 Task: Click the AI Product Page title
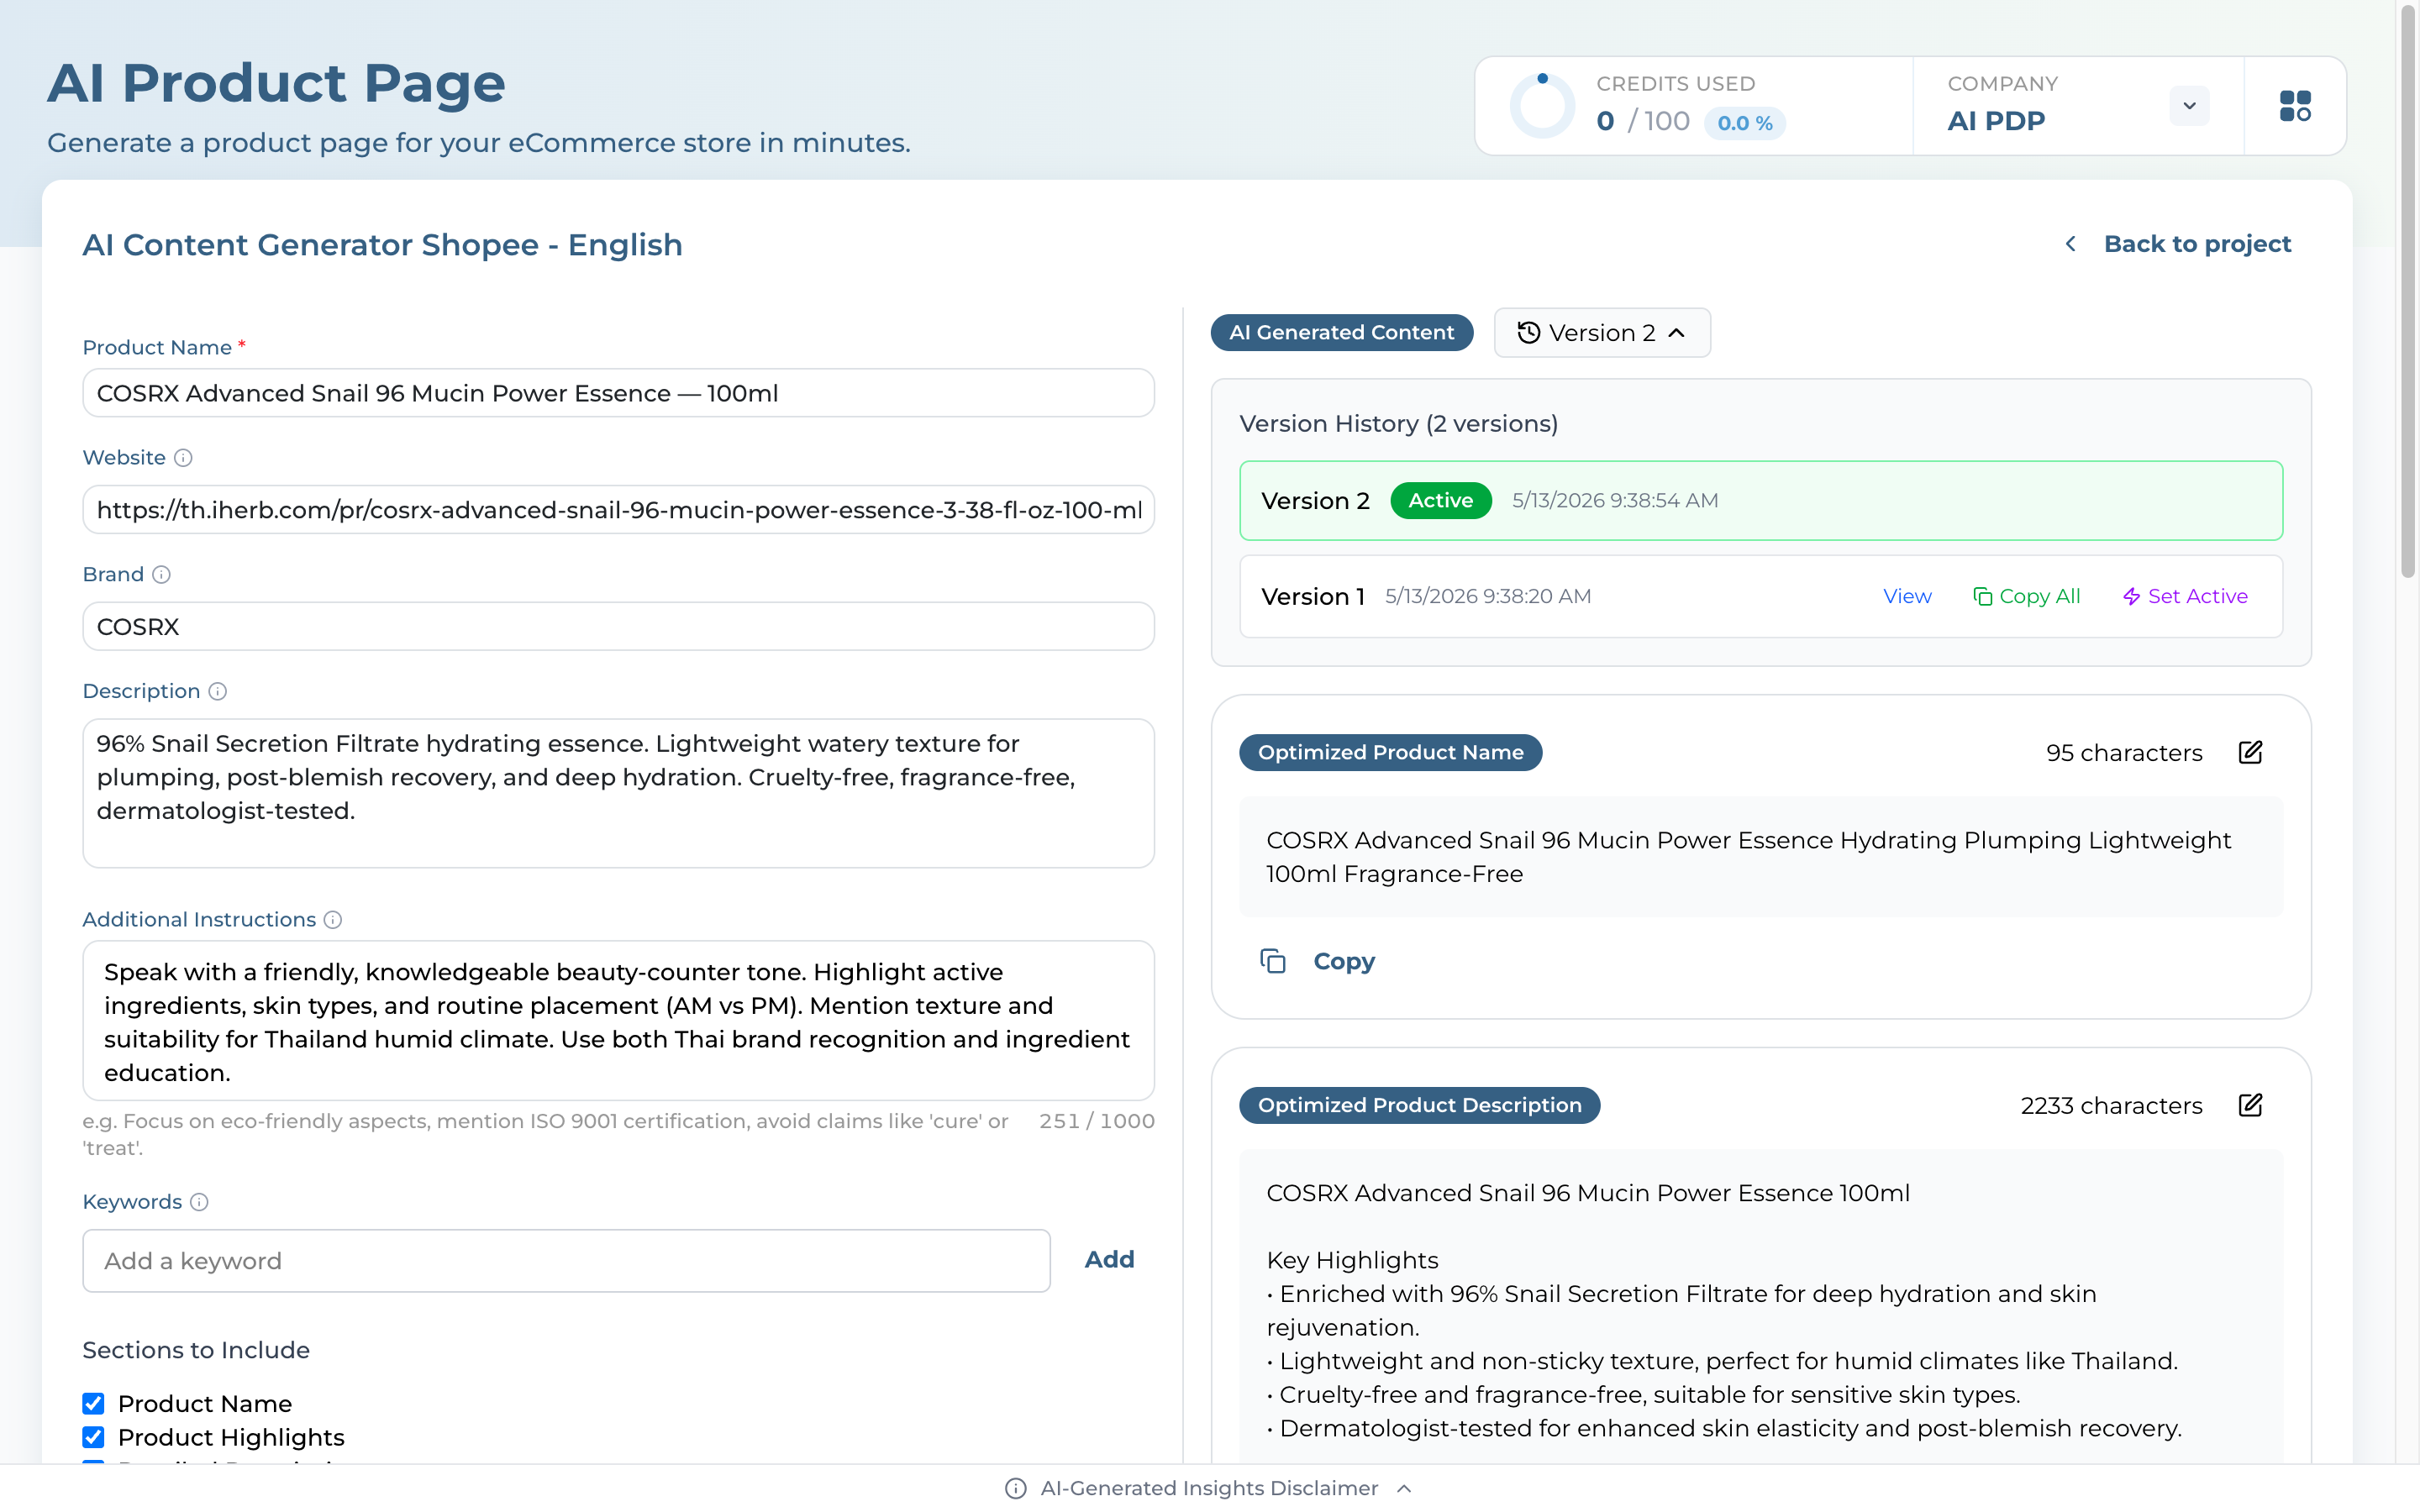pyautogui.click(x=276, y=83)
